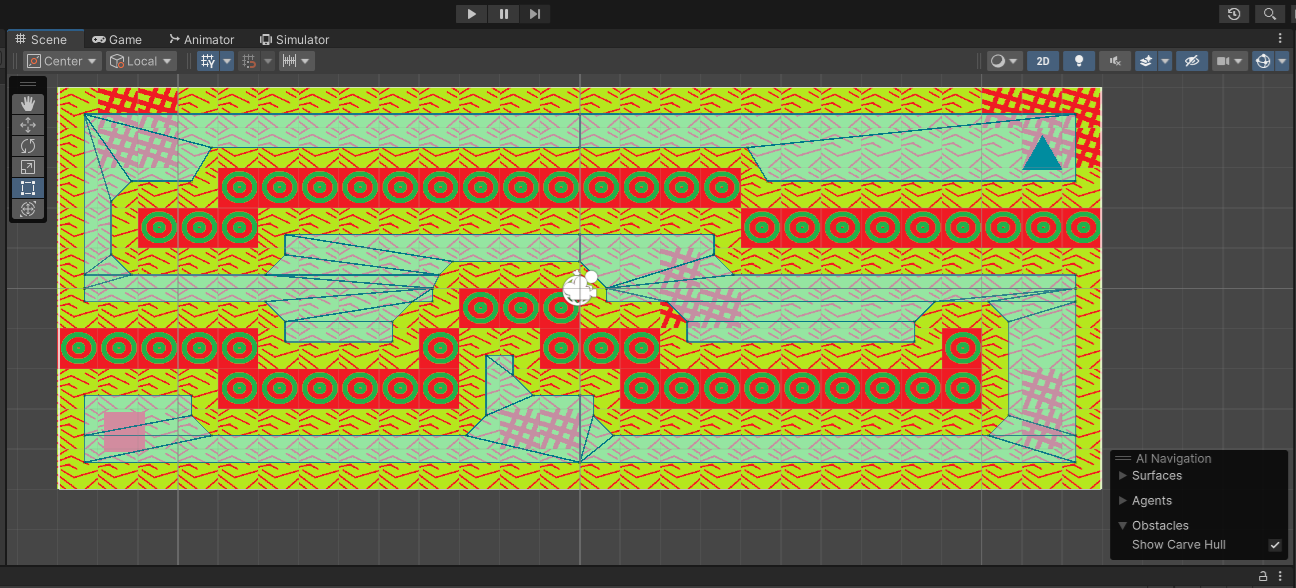The image size is (1296, 588).
Task: Click the Step frame button
Action: click(535, 14)
